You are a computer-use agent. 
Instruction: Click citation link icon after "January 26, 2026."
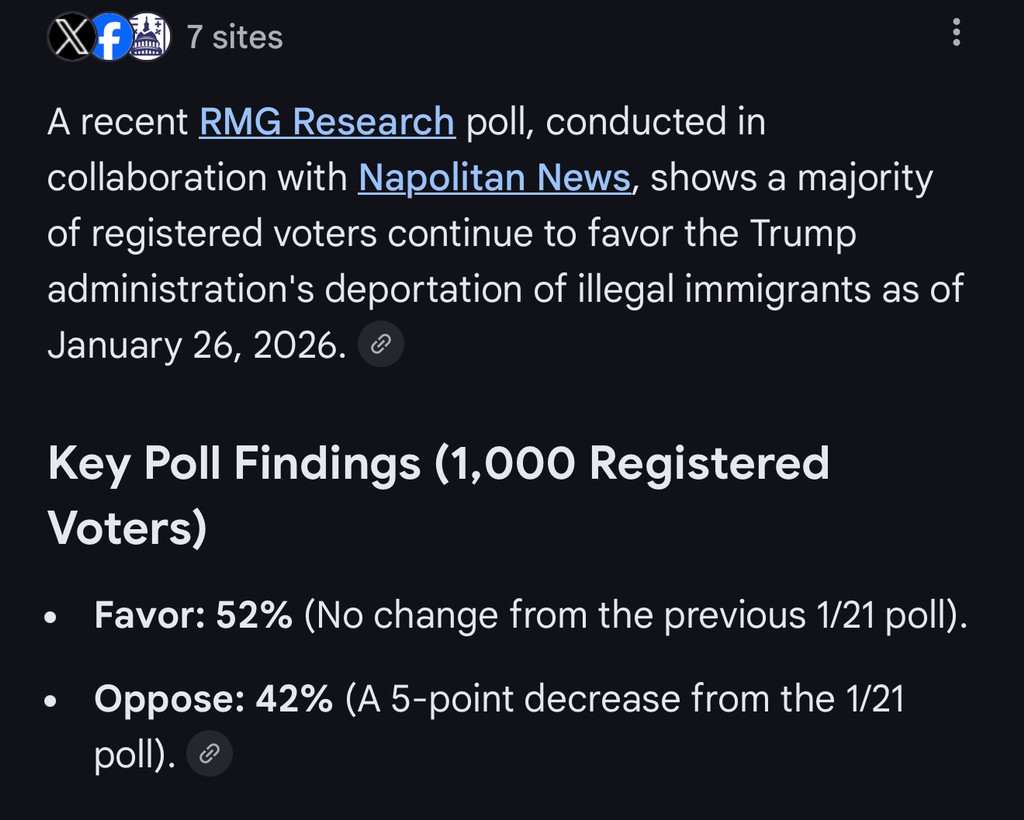(x=380, y=345)
